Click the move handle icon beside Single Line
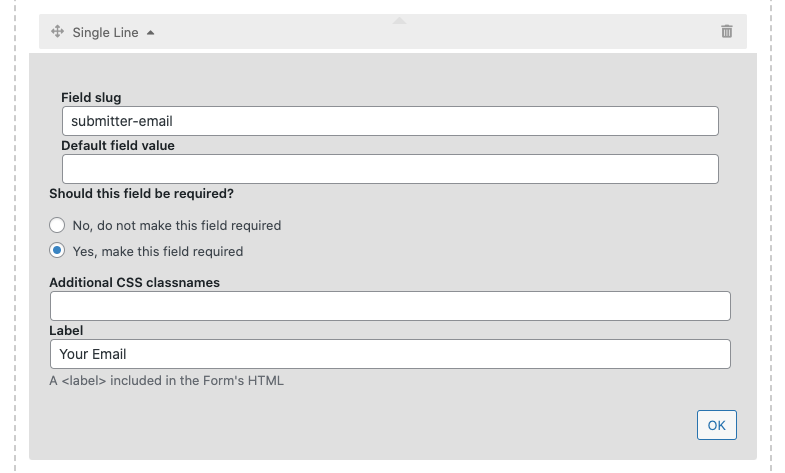The height and width of the screenshot is (473, 785). (x=58, y=32)
